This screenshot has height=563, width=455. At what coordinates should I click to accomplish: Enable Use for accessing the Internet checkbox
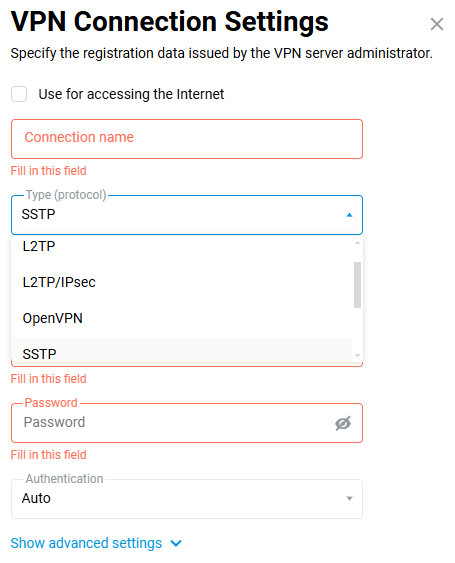(x=19, y=94)
